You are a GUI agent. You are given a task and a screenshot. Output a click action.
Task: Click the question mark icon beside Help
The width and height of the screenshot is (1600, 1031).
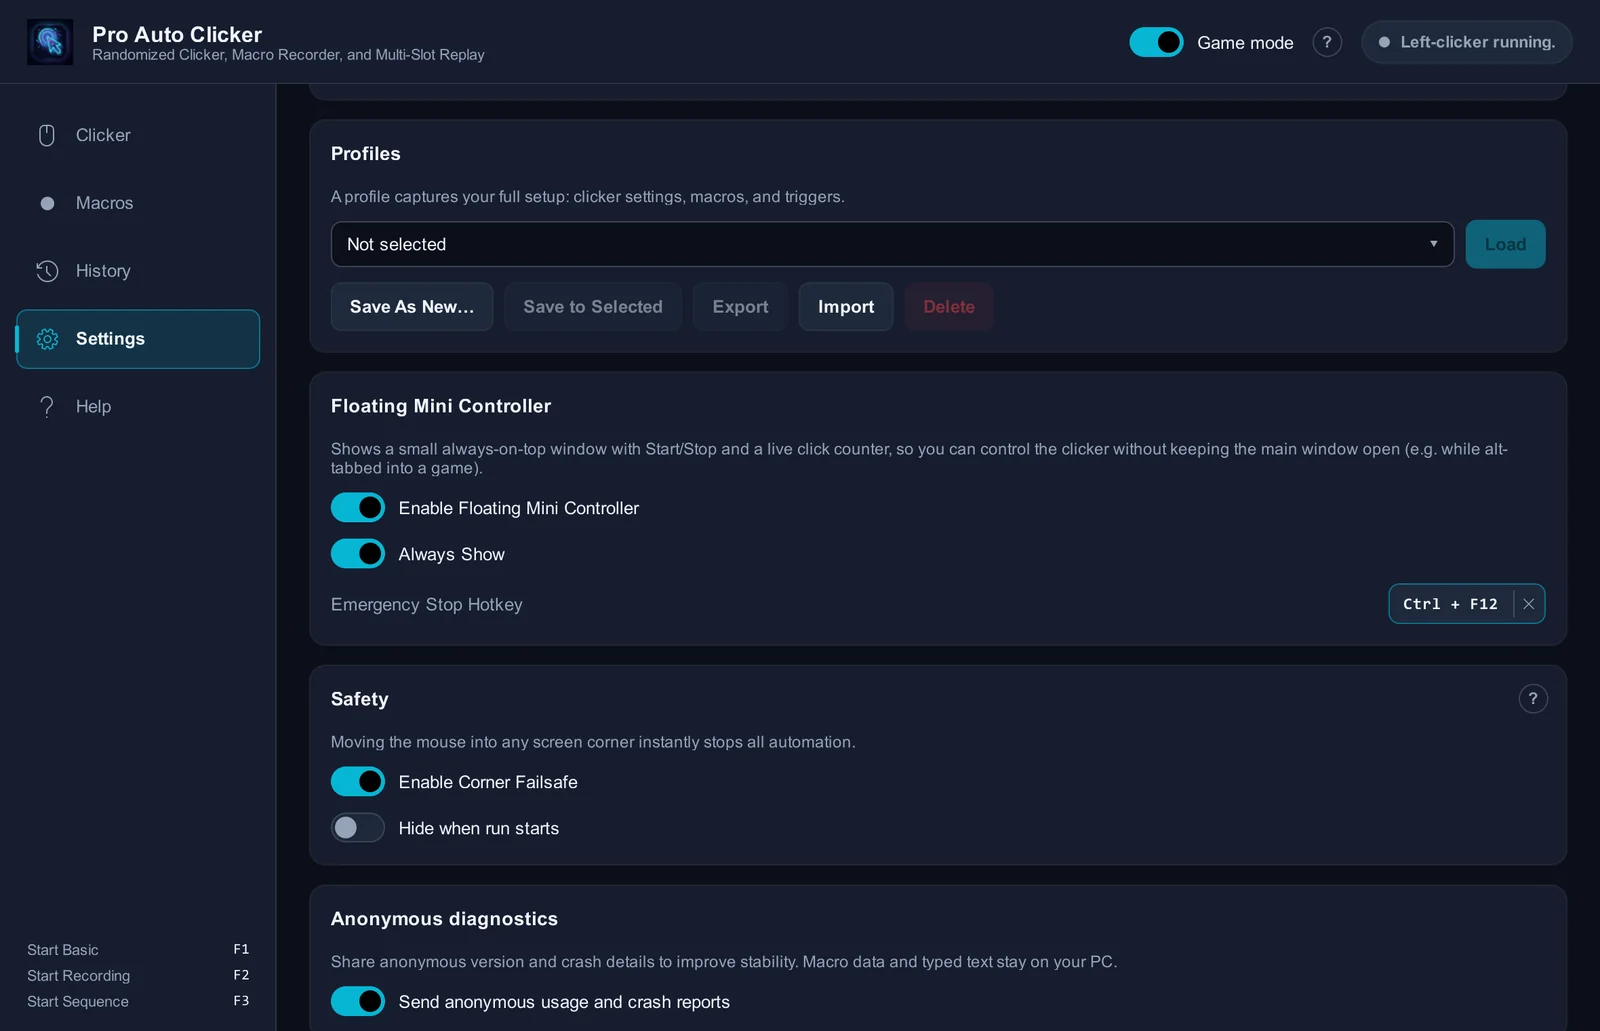click(47, 406)
